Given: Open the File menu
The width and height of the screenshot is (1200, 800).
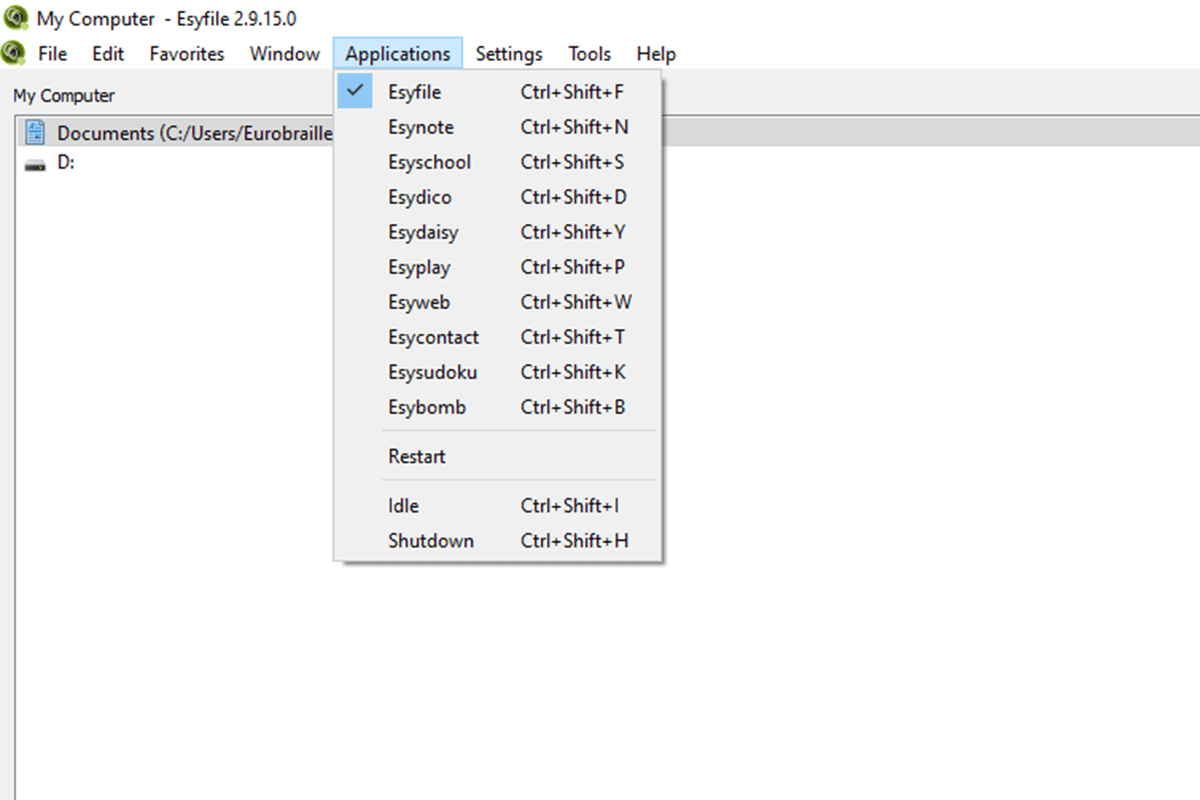Looking at the screenshot, I should pyautogui.click(x=52, y=53).
